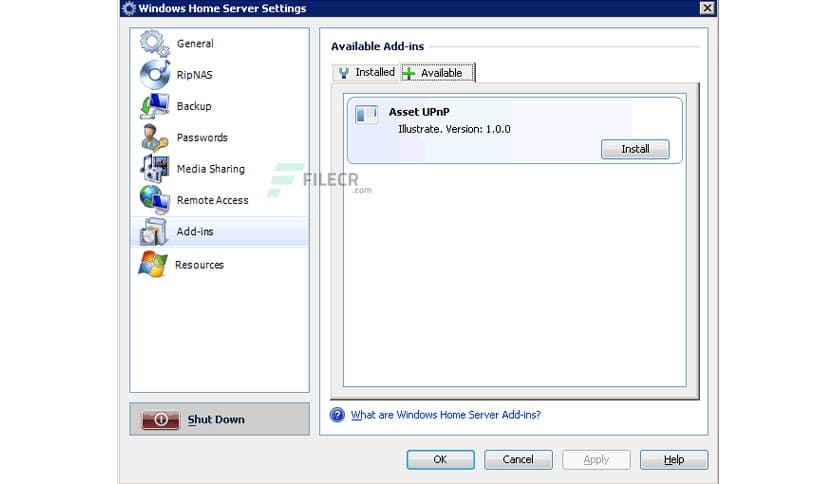Open the Remote Access label

[x=212, y=200]
